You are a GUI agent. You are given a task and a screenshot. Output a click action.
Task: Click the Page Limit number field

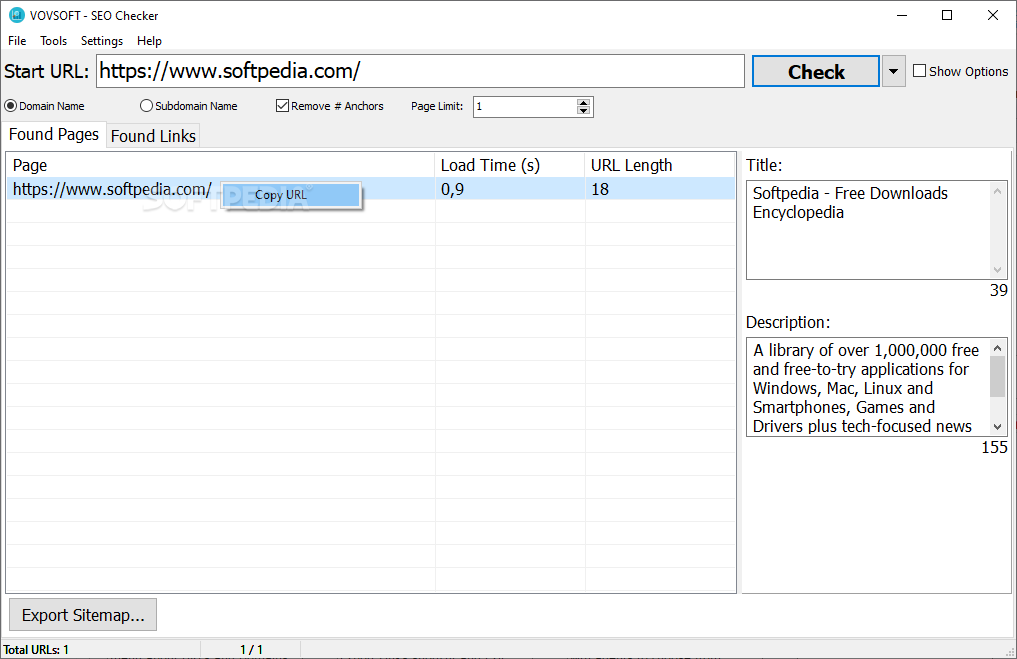pyautogui.click(x=525, y=106)
